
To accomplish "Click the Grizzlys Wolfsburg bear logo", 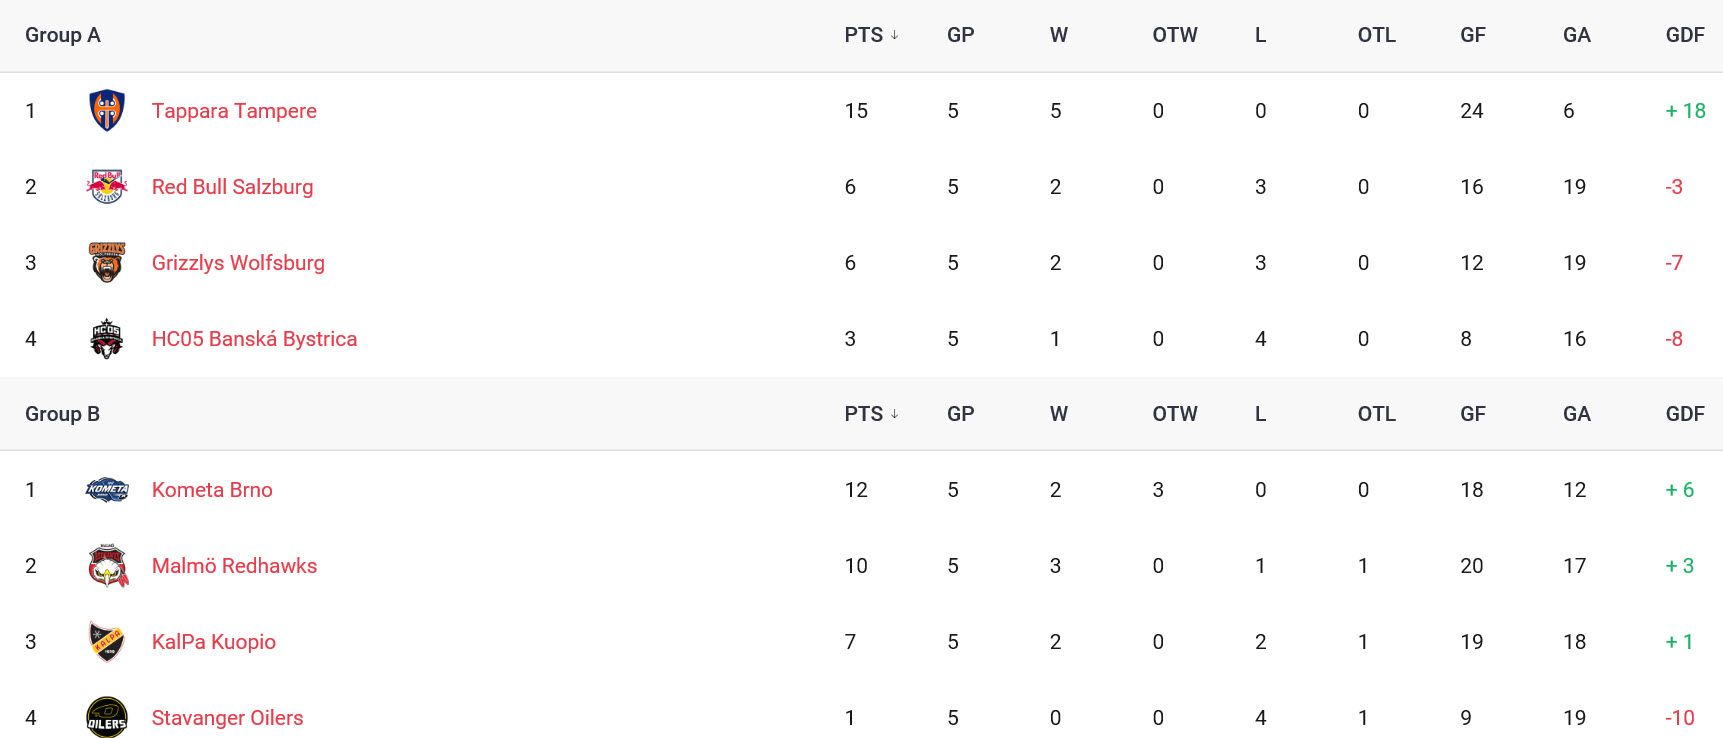I will point(107,262).
